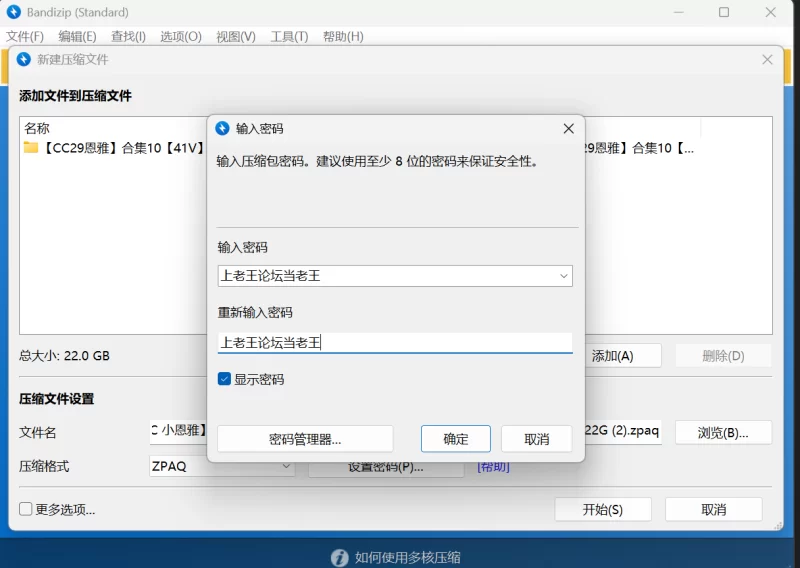Click 取消 in the 输入密码 dialog
This screenshot has width=800, height=568.
click(537, 439)
